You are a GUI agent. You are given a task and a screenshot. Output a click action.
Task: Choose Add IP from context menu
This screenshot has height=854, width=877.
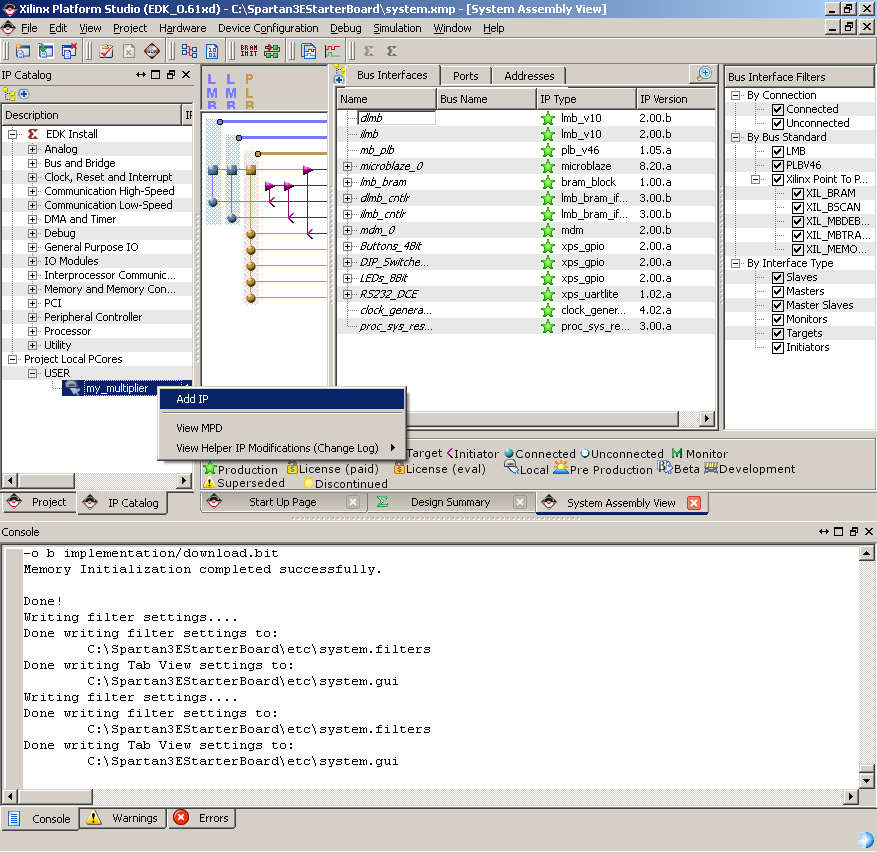tap(282, 399)
